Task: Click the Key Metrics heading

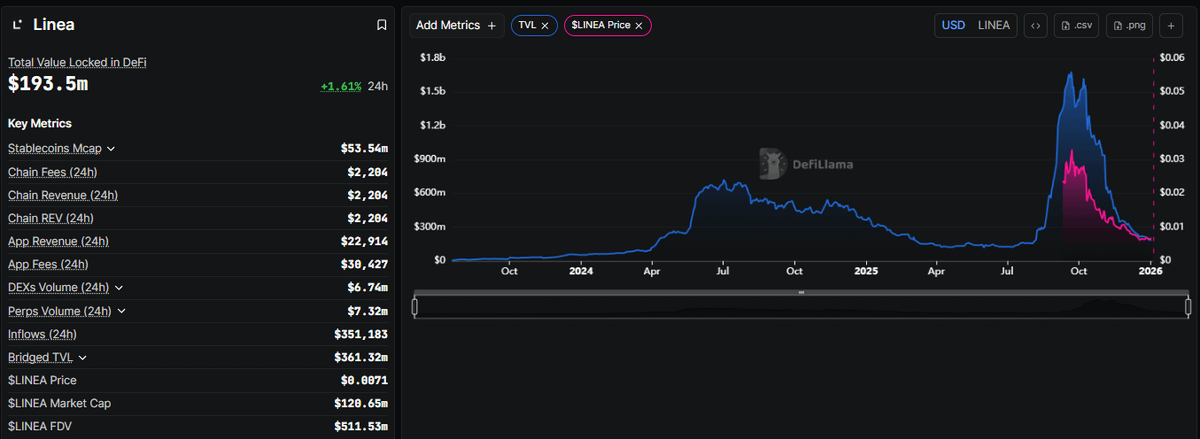Action: pyautogui.click(x=40, y=123)
